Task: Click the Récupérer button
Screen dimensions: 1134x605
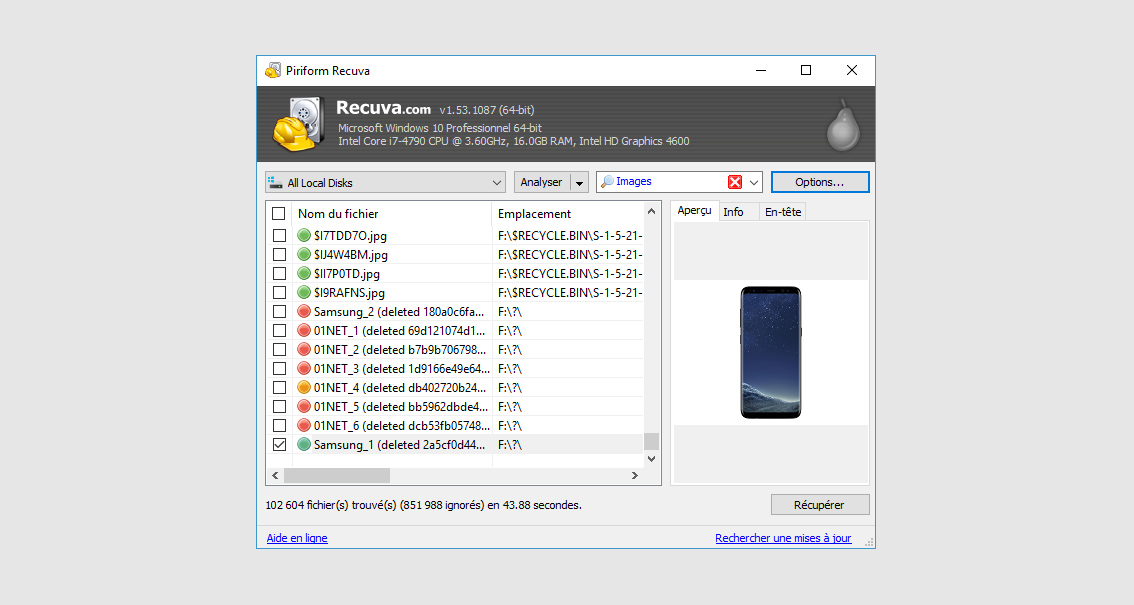Action: coord(819,505)
